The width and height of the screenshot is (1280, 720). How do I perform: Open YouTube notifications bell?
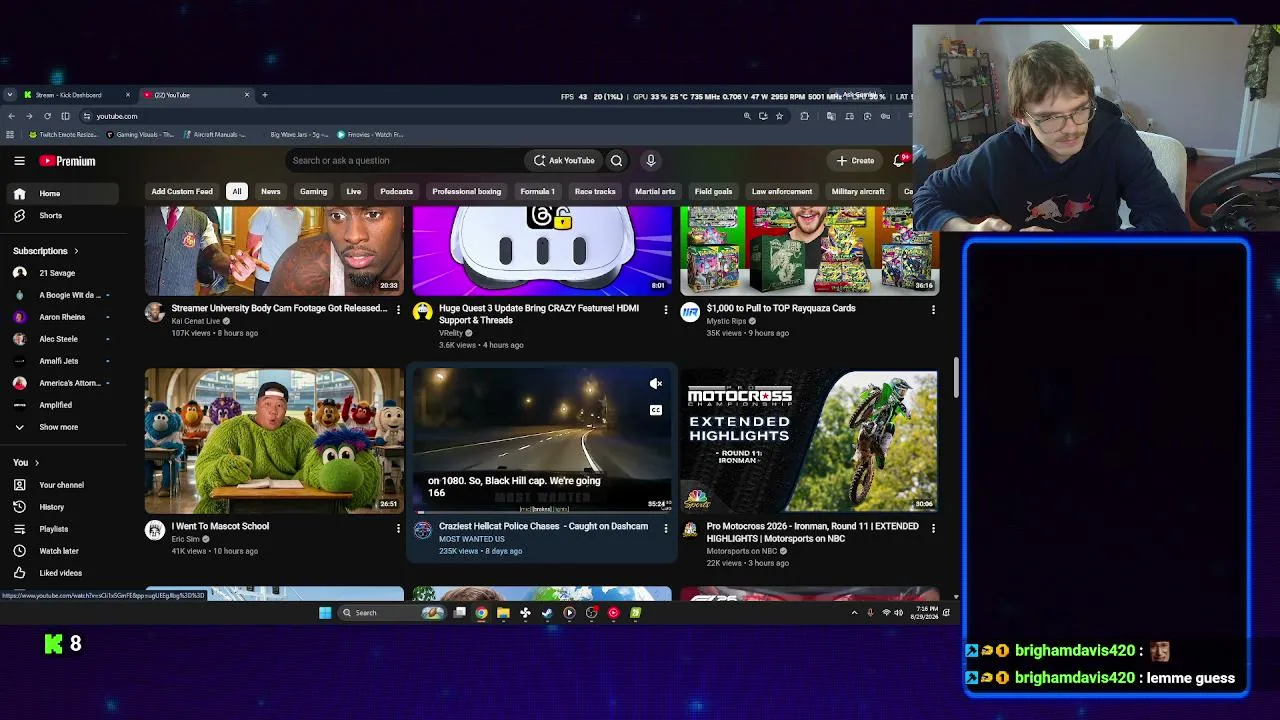[899, 160]
